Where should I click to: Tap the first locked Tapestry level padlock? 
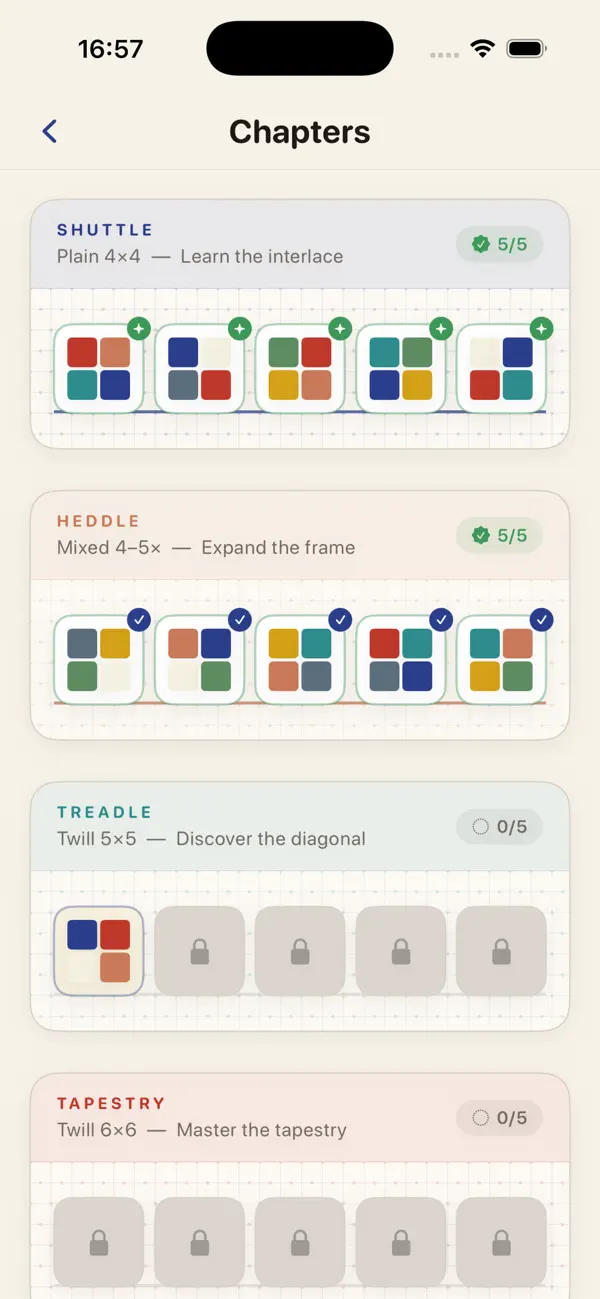(x=99, y=1243)
